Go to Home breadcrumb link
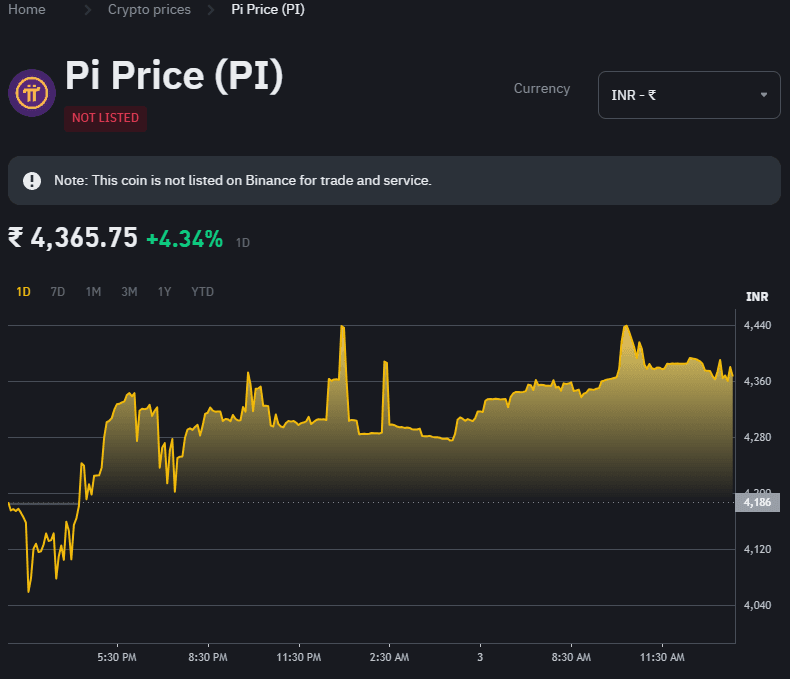790x679 pixels. click(x=27, y=9)
